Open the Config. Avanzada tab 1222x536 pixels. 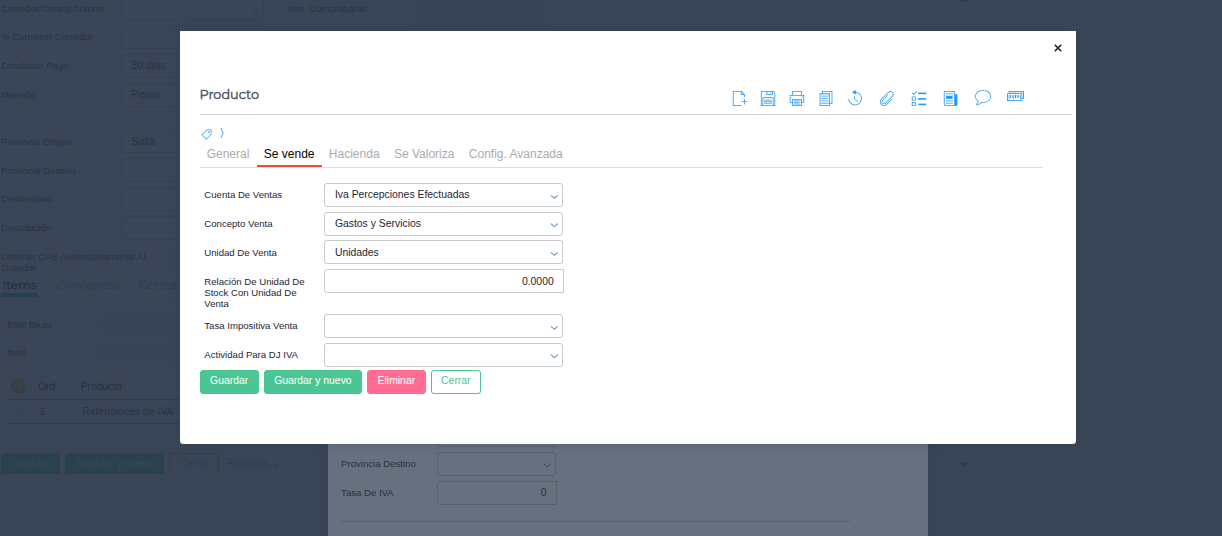coord(516,154)
